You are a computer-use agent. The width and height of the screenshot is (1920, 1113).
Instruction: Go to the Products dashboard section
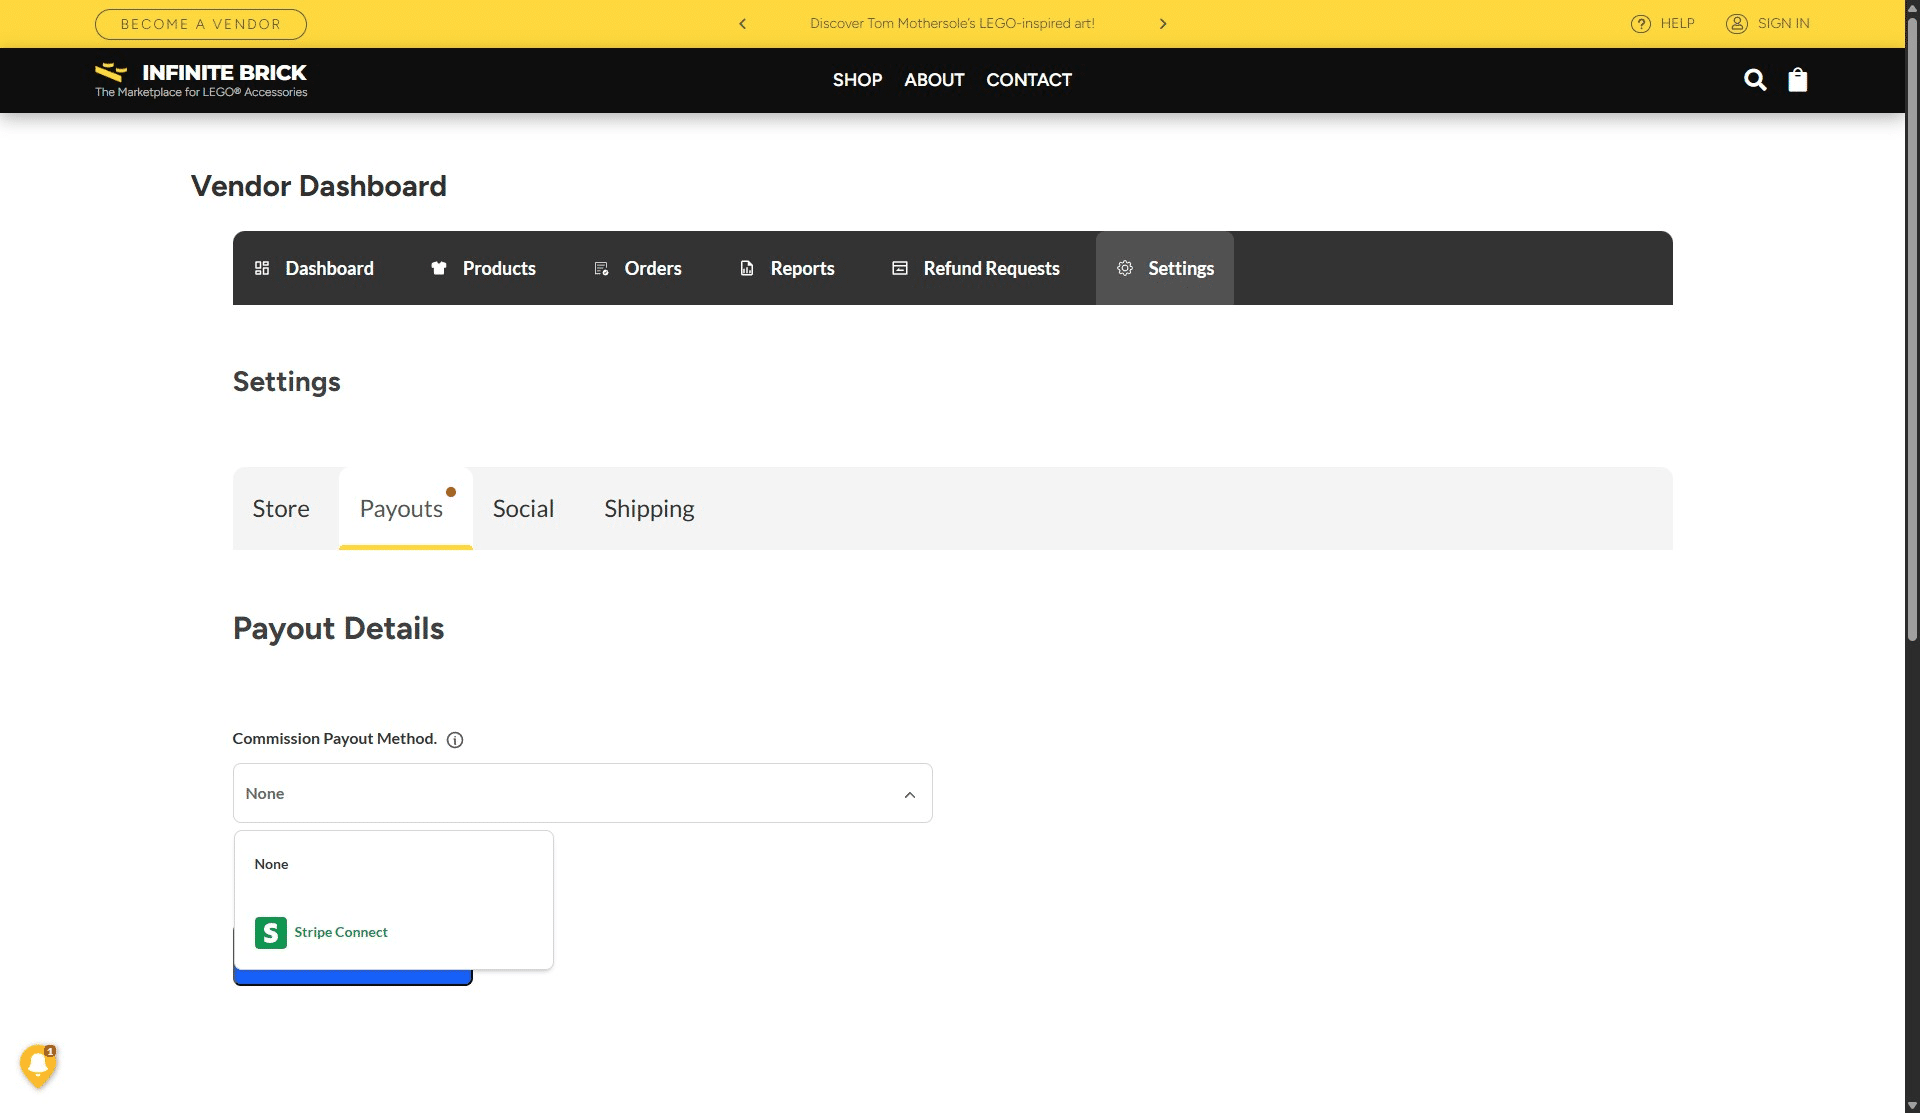pos(483,268)
